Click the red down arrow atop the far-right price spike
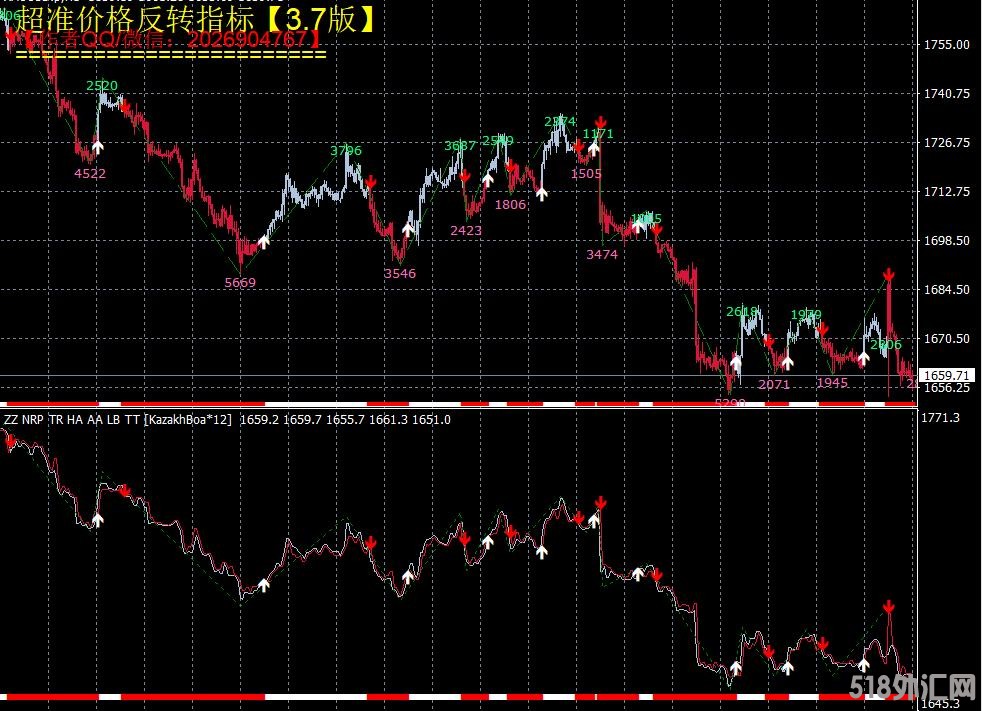The width and height of the screenshot is (983, 711). pyautogui.click(x=888, y=274)
